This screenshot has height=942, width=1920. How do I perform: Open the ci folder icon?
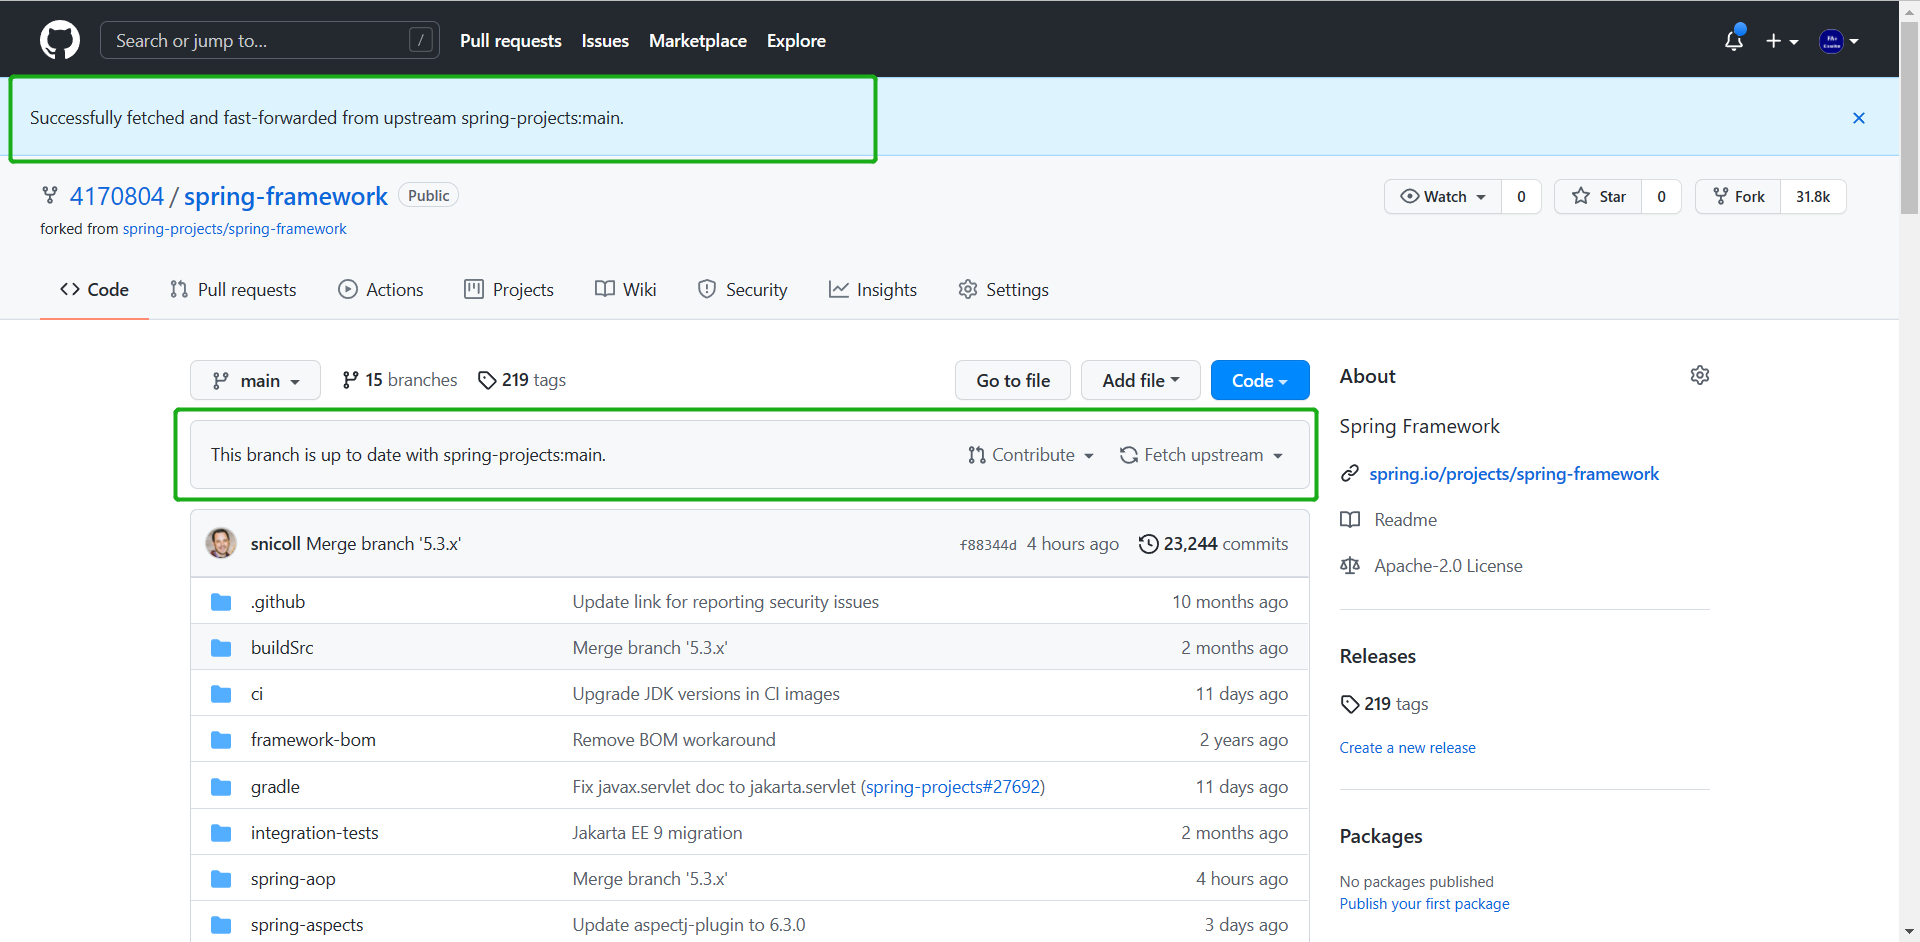(x=221, y=694)
